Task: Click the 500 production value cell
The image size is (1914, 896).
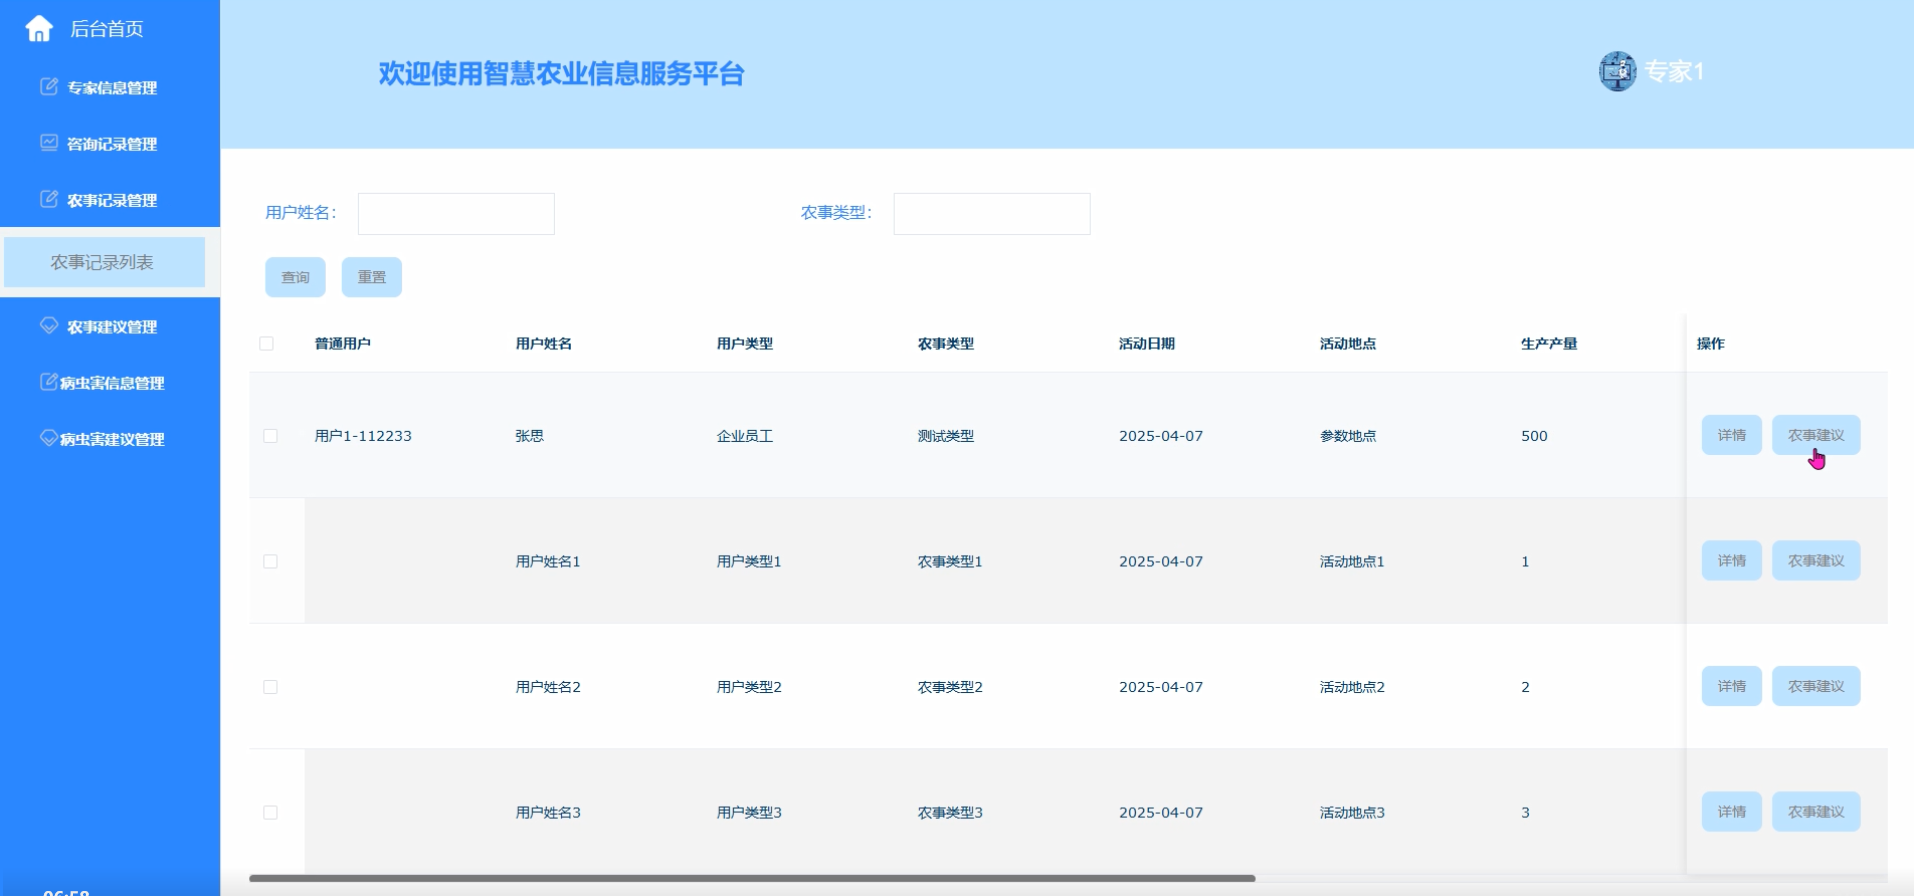Action: [1534, 436]
